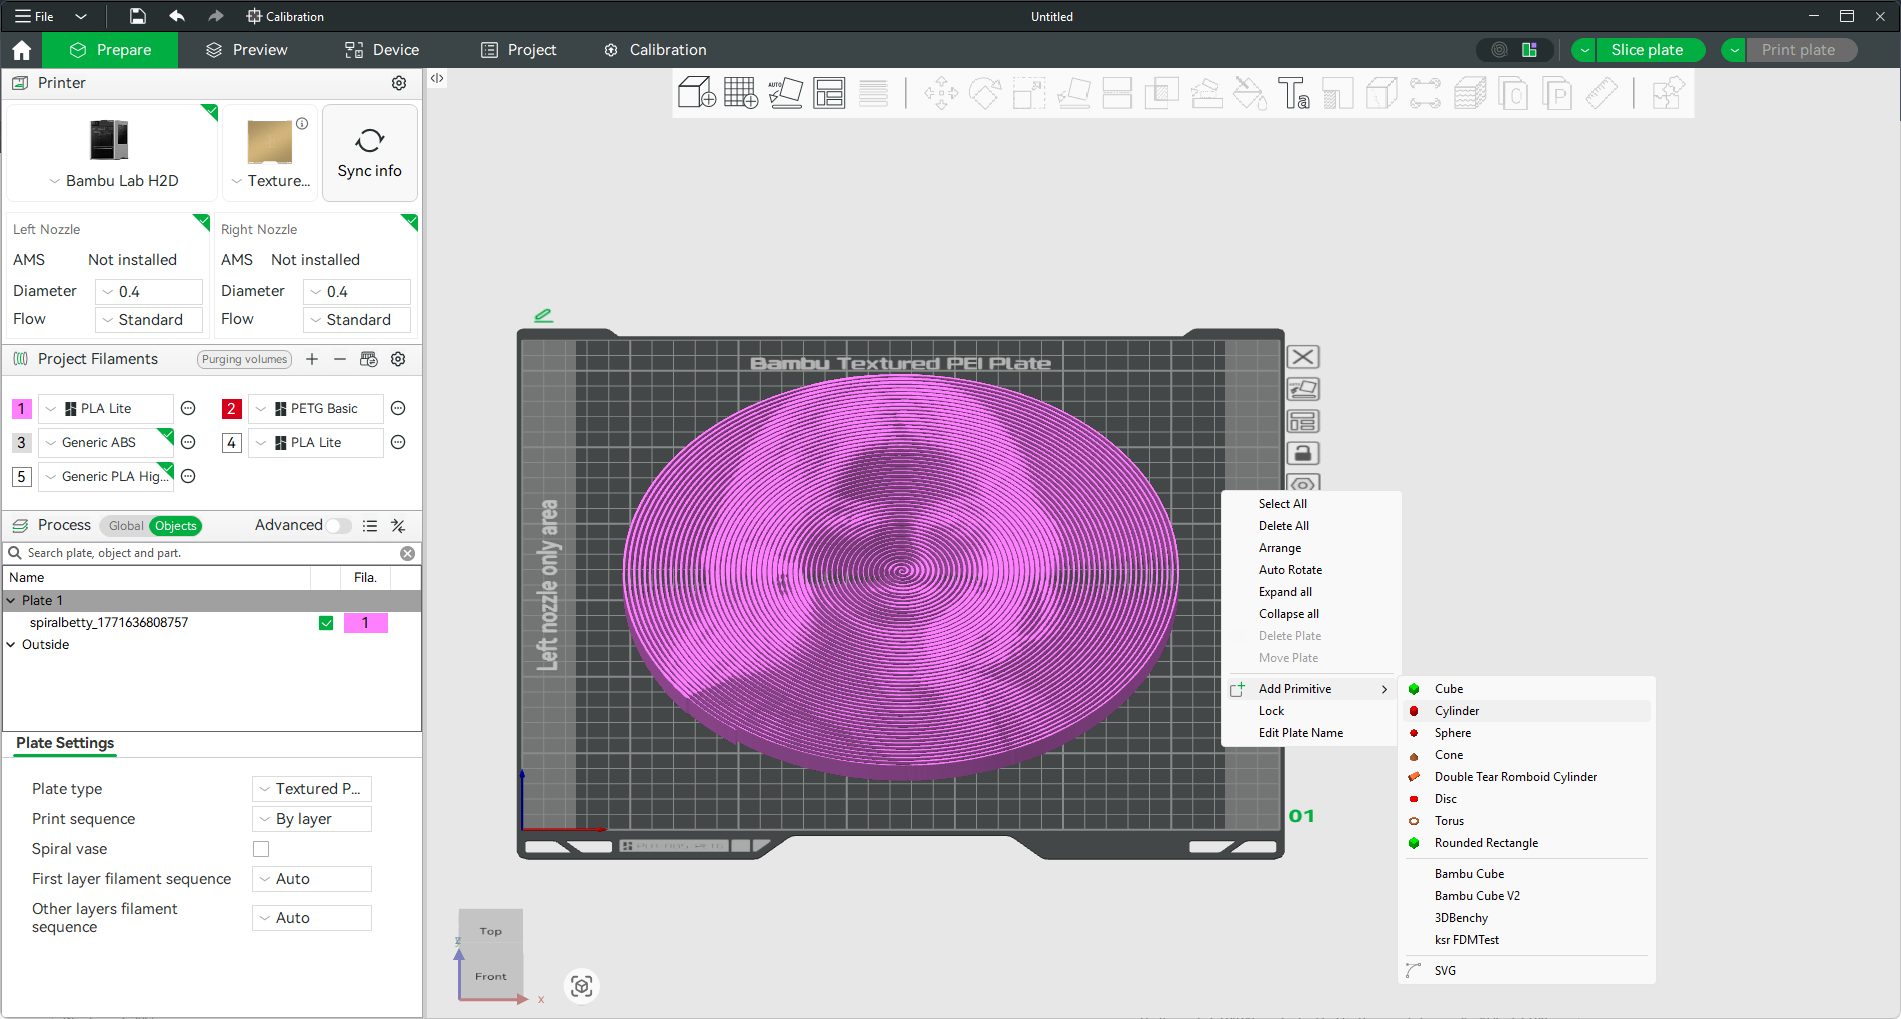Click the Arrange all objects icon
Viewport: 1901px width, 1019px height.
coord(829,93)
